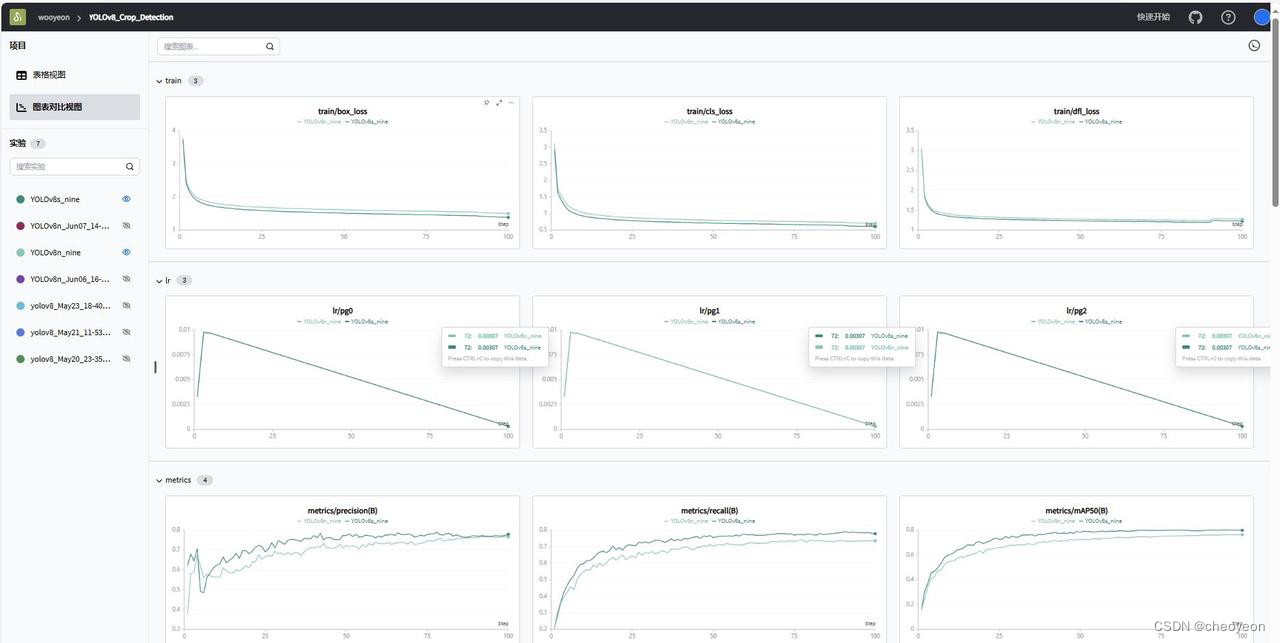The image size is (1280, 643).
Task: Show the yolov8_May23_18-40 experiment
Action: click(126, 305)
